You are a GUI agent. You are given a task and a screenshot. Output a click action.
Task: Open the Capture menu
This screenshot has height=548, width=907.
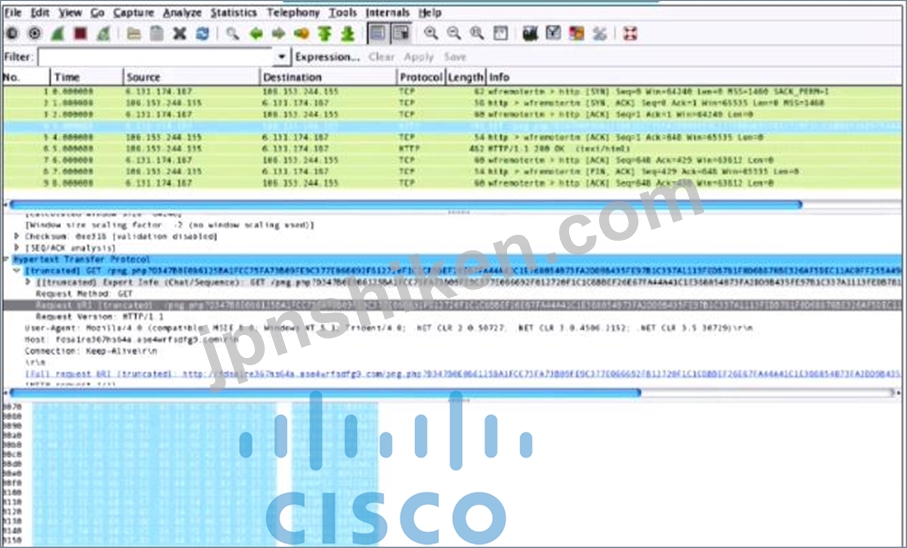(134, 12)
